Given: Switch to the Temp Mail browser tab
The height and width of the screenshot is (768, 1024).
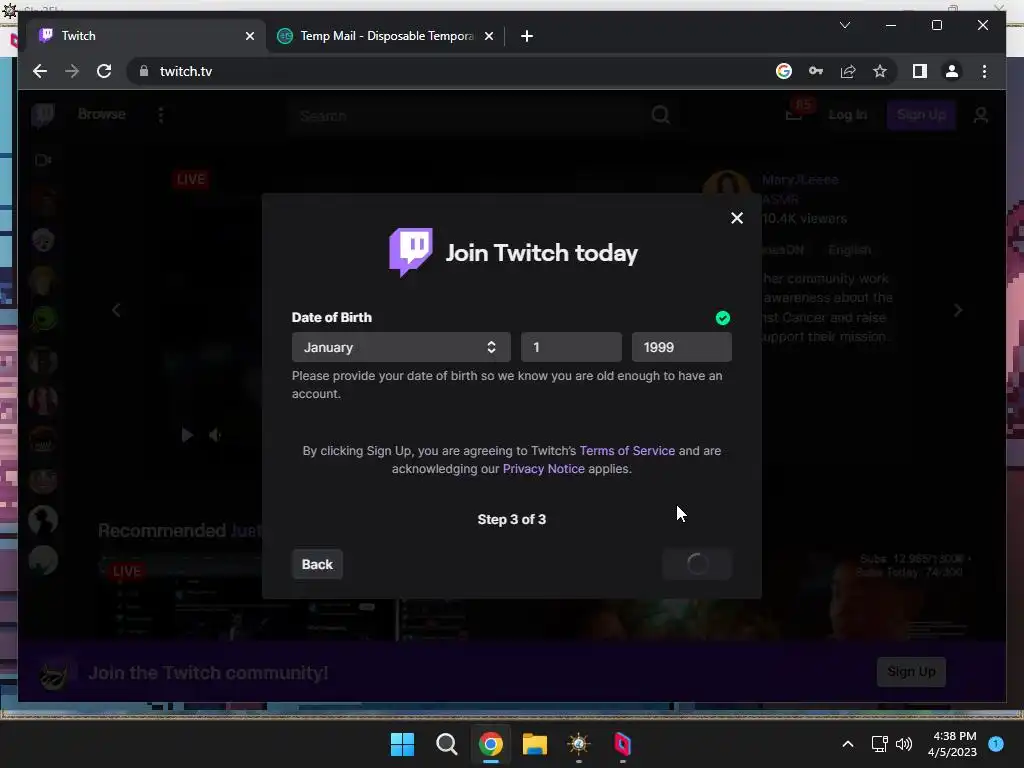Looking at the screenshot, I should (385, 36).
